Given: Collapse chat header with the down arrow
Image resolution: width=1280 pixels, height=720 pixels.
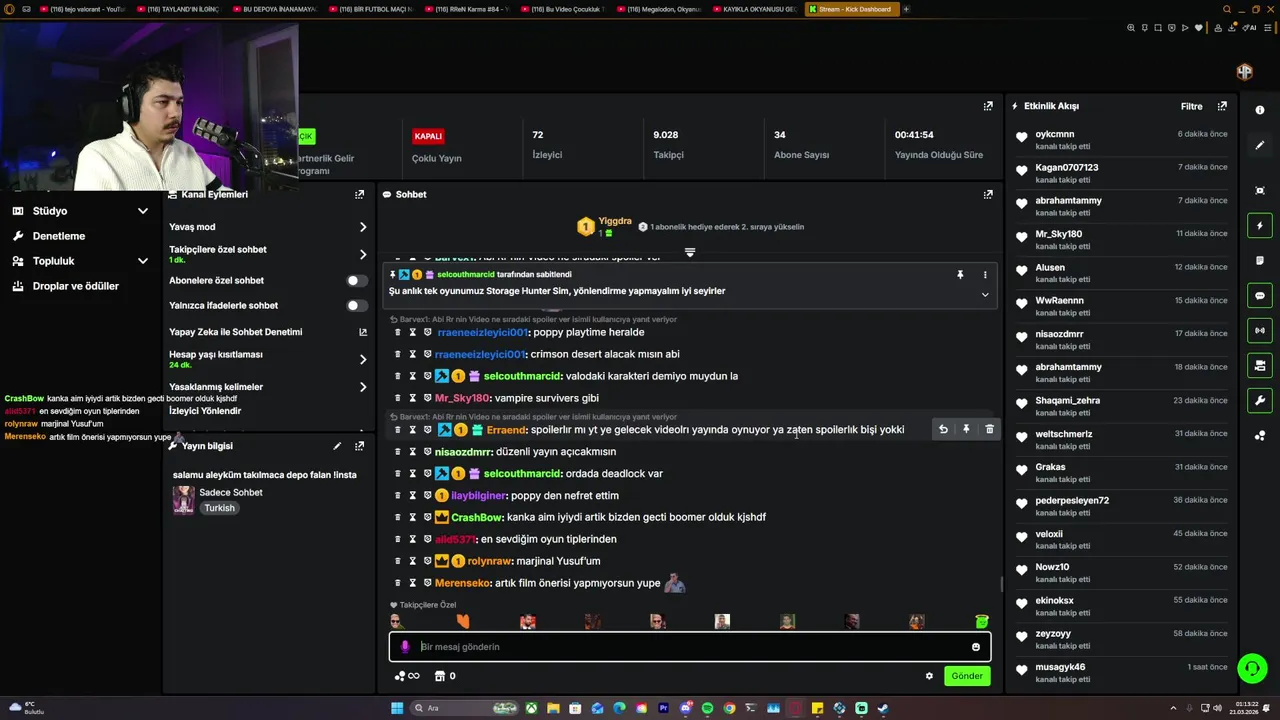Looking at the screenshot, I should (690, 252).
